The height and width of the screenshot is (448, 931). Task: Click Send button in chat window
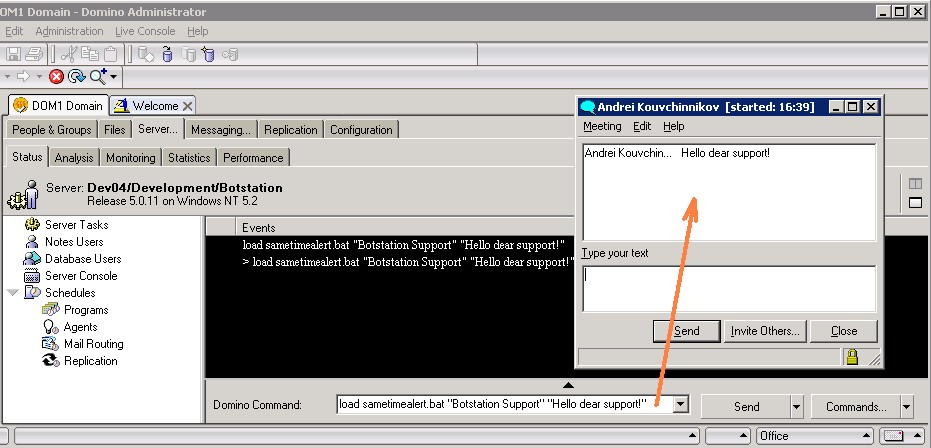point(686,332)
